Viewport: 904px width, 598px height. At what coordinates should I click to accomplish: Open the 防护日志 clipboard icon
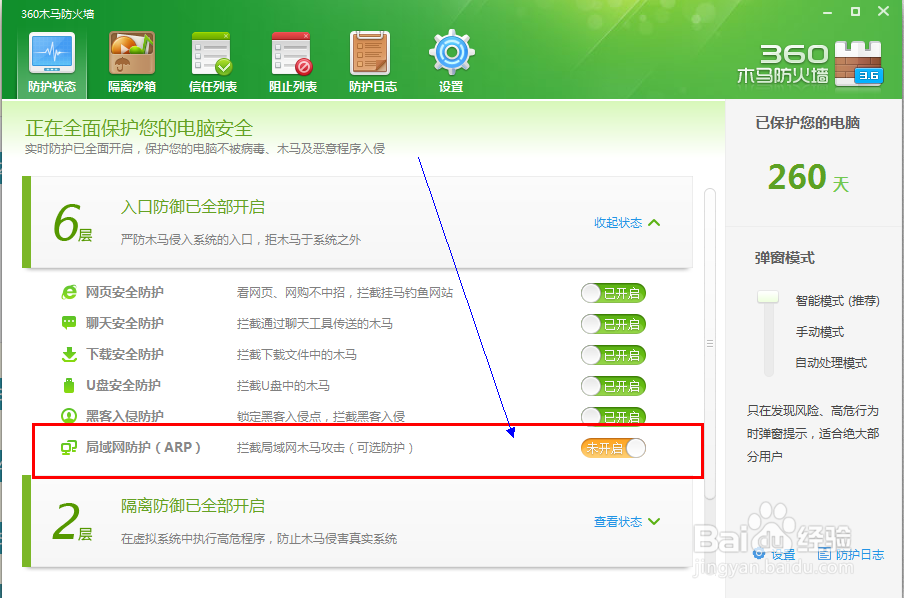[x=371, y=53]
